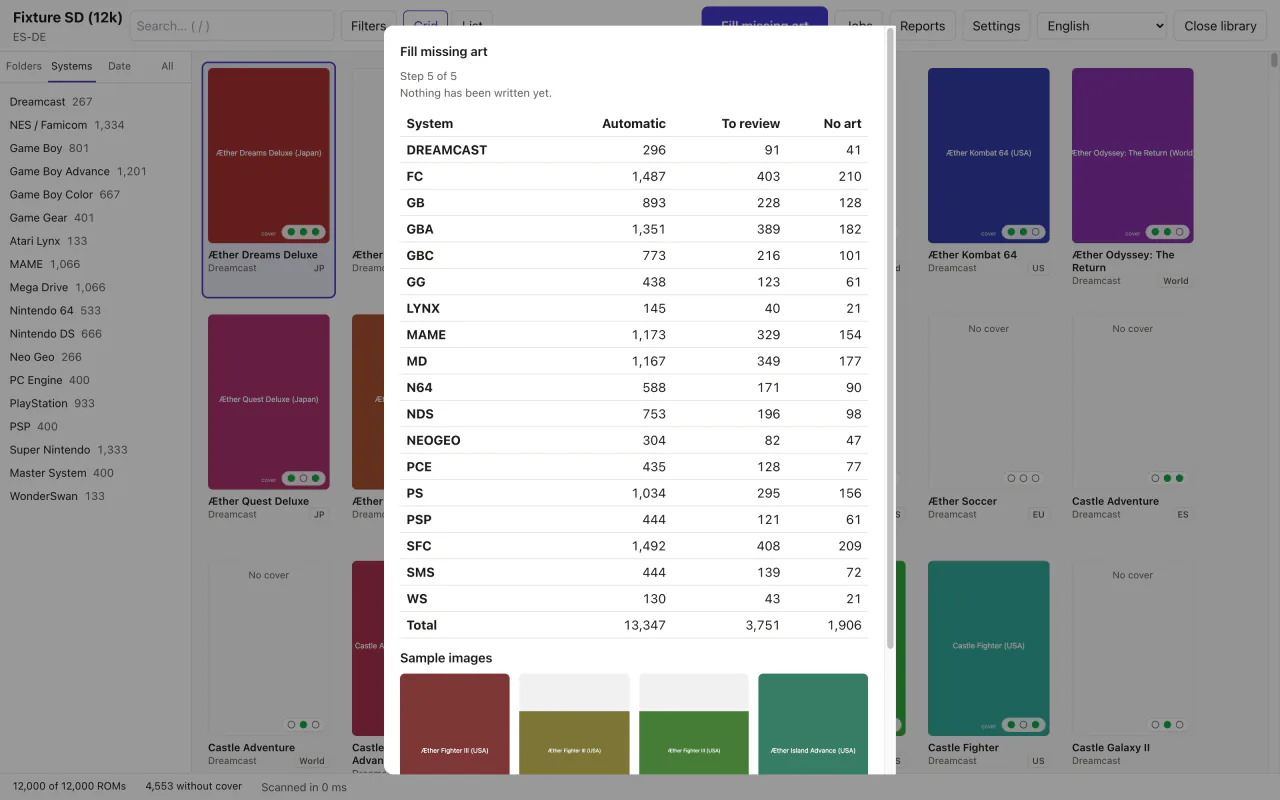Click the Æther Island Advance sample image

coord(813,724)
